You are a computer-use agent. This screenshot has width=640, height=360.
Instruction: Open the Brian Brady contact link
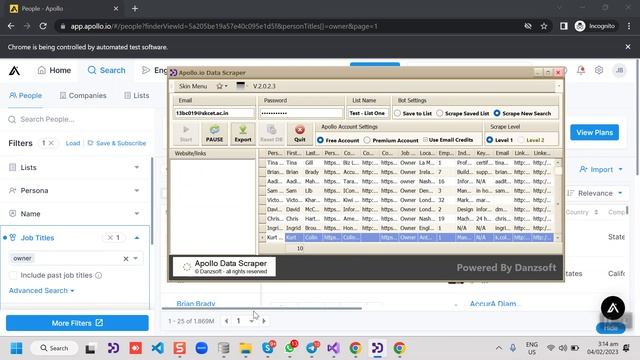coord(196,304)
